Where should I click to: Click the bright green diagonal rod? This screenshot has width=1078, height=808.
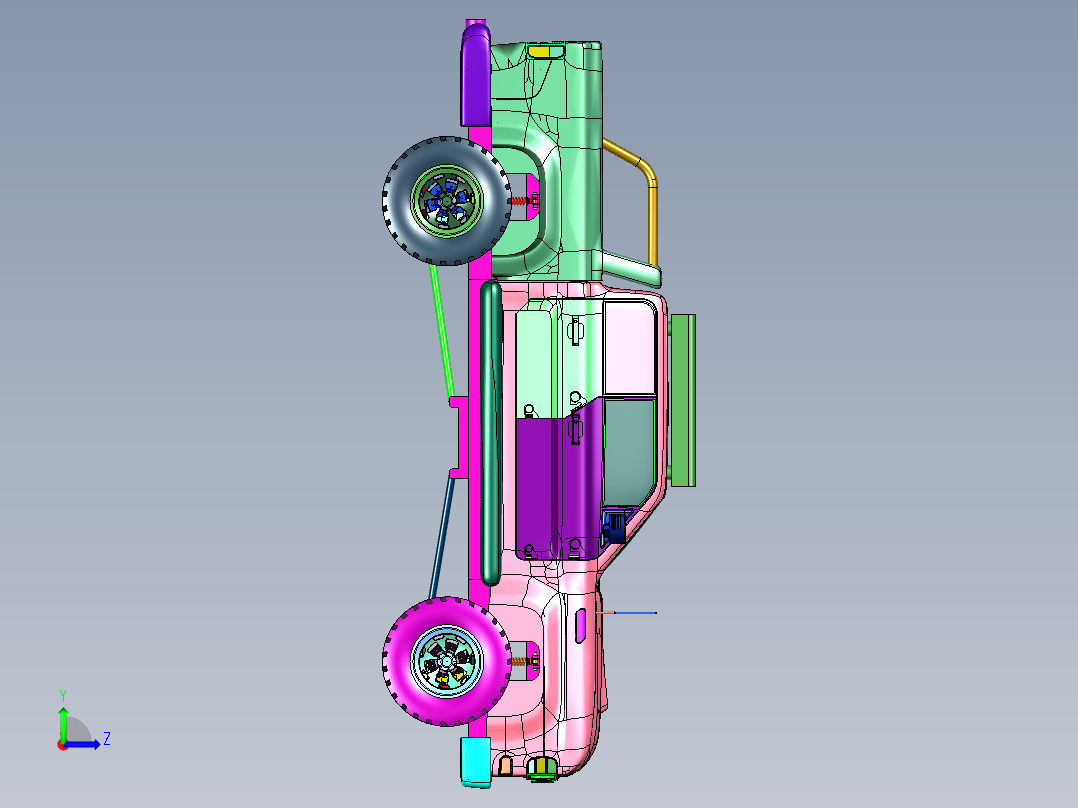coord(441,330)
